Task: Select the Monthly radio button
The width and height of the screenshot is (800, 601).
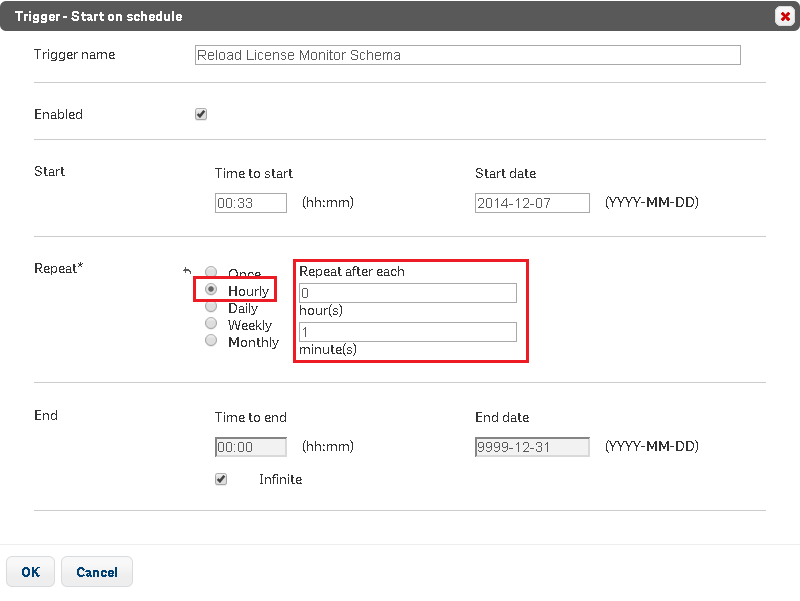Action: 211,341
